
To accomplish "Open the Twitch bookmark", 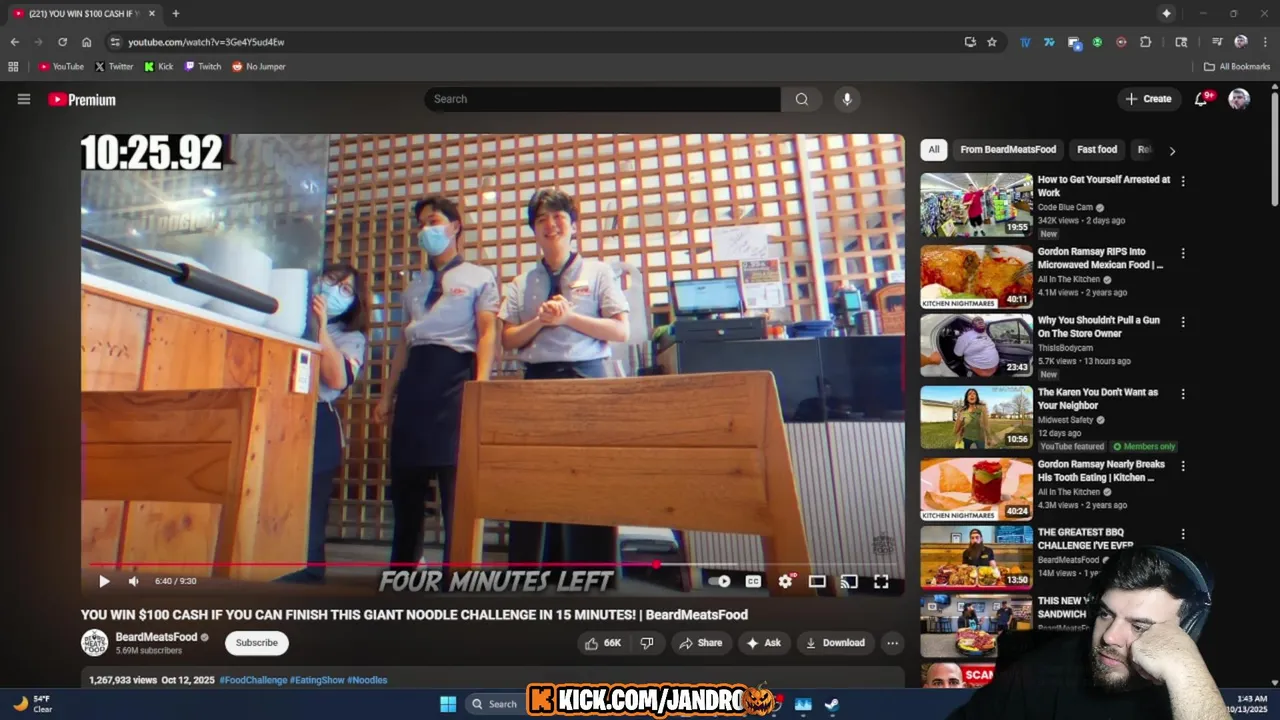I will point(203,67).
